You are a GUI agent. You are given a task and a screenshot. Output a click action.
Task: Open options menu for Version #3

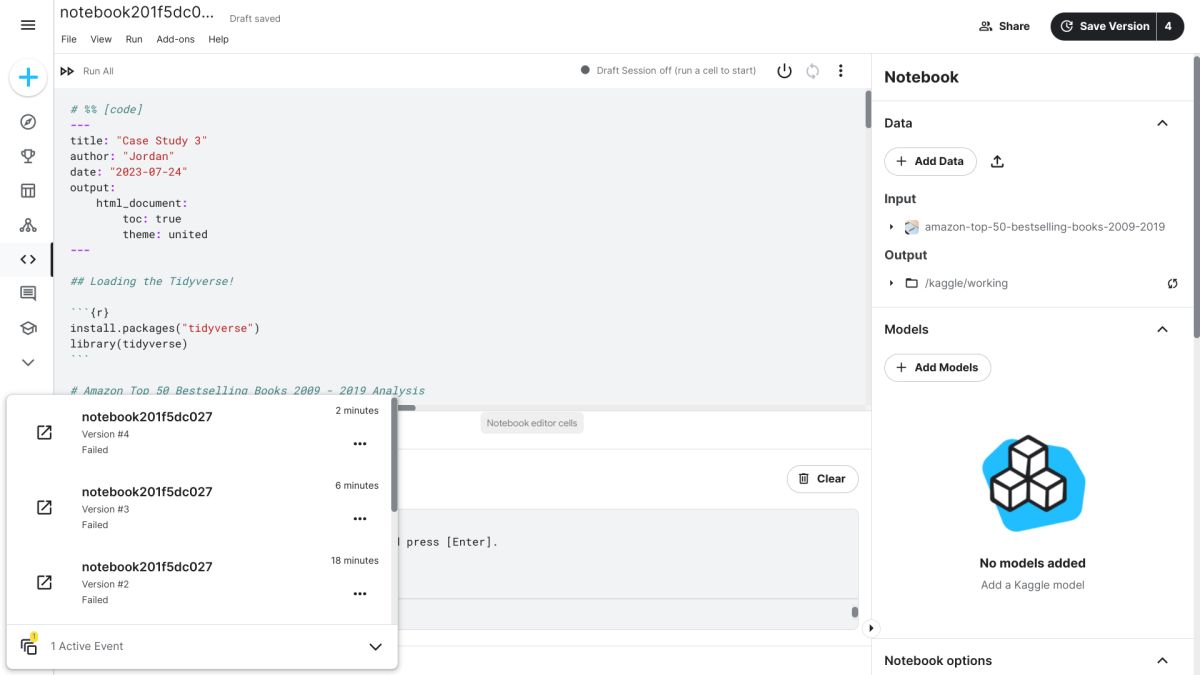pos(360,518)
